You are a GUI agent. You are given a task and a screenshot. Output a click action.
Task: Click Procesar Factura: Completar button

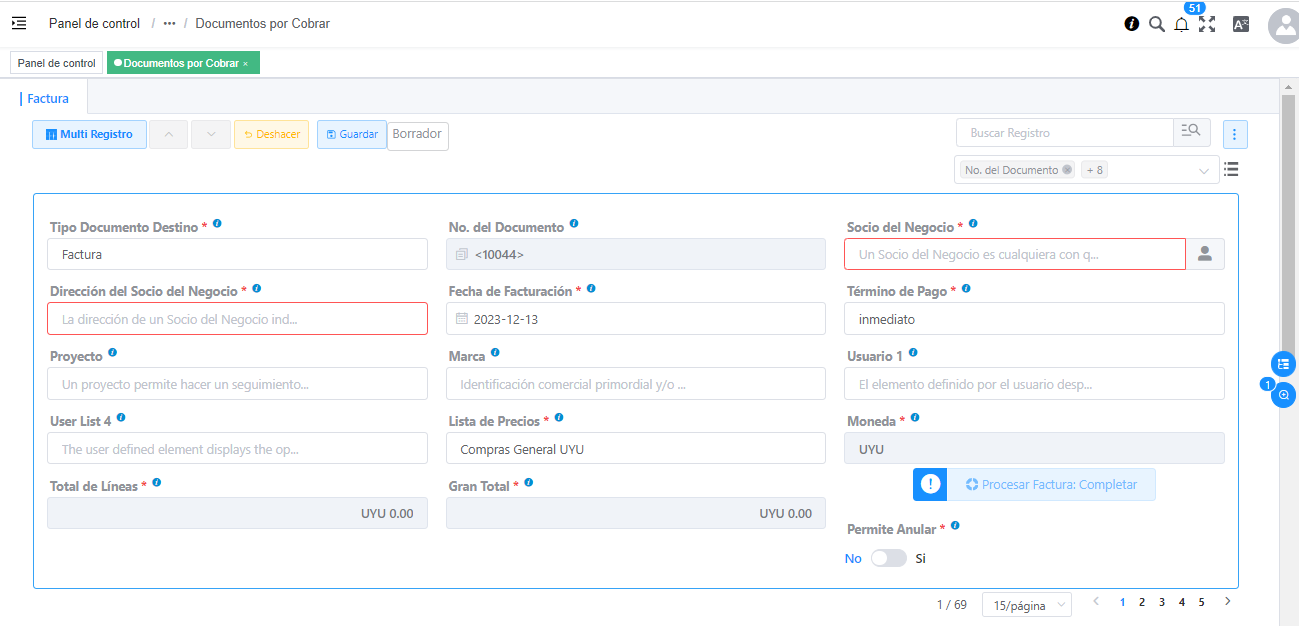pyautogui.click(x=1050, y=484)
